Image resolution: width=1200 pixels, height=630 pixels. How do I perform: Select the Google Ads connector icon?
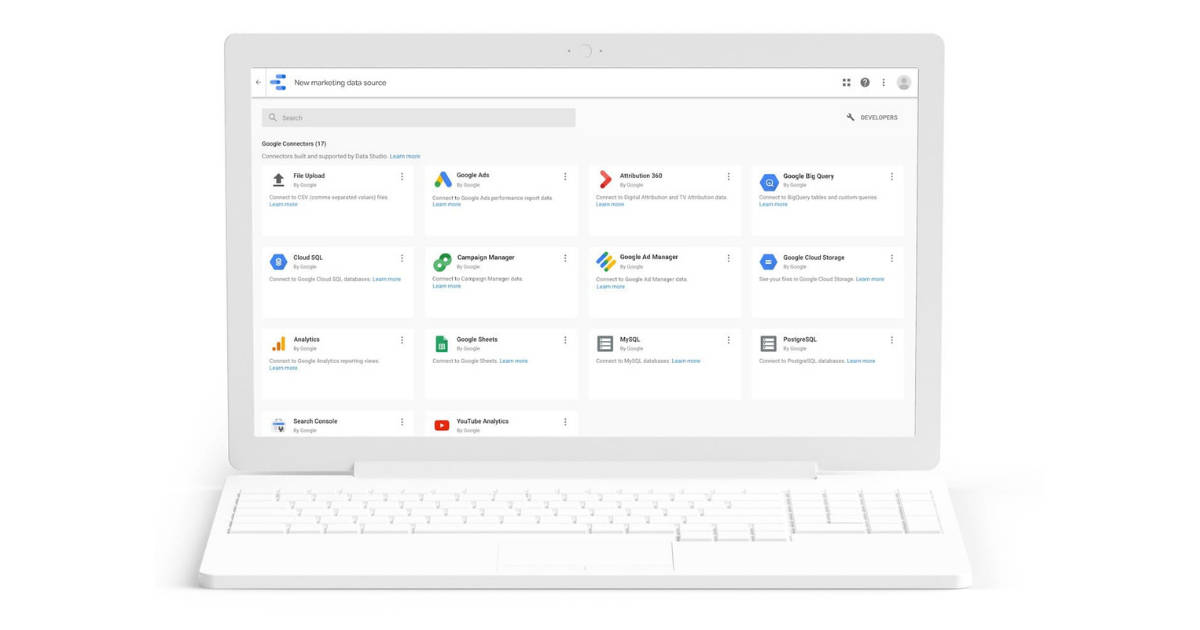(443, 178)
